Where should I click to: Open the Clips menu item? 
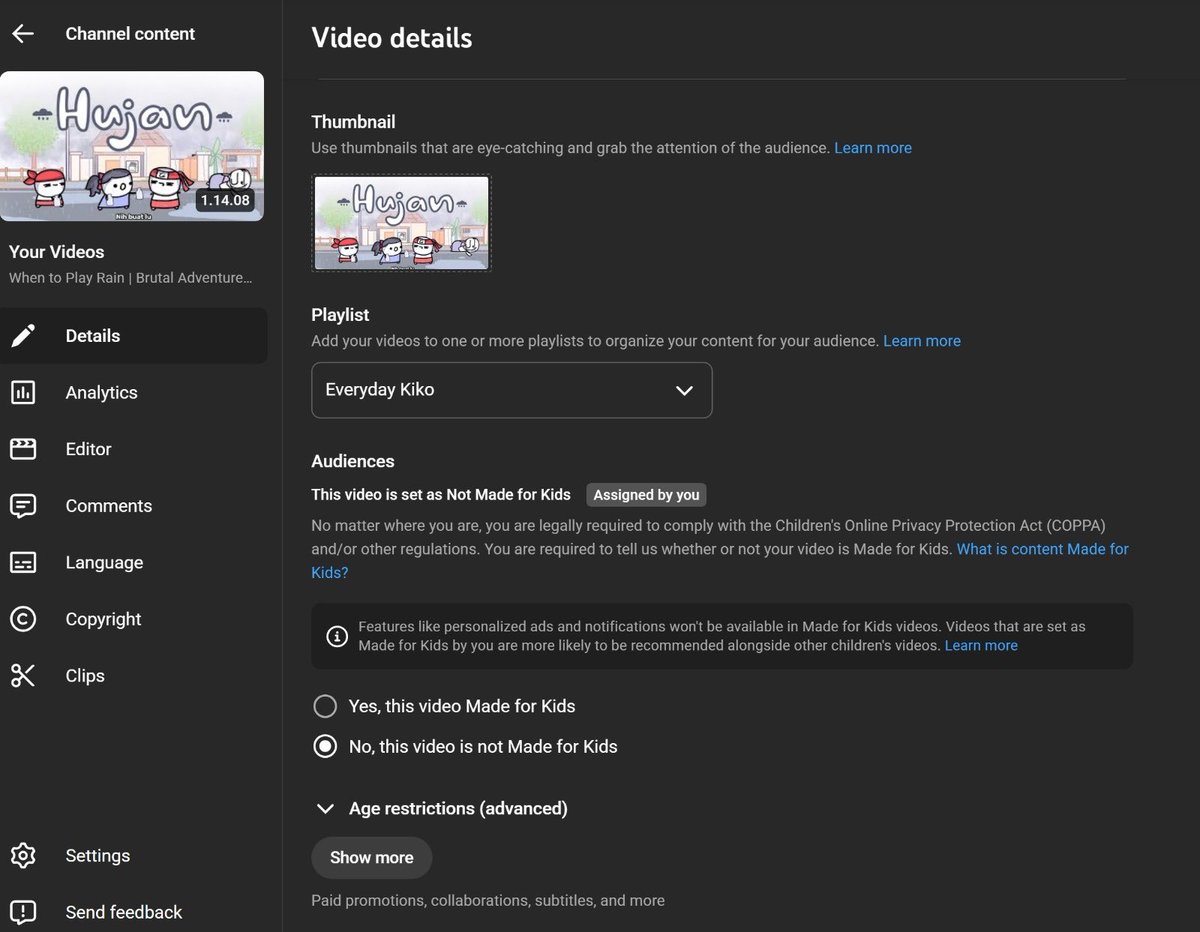click(x=134, y=676)
